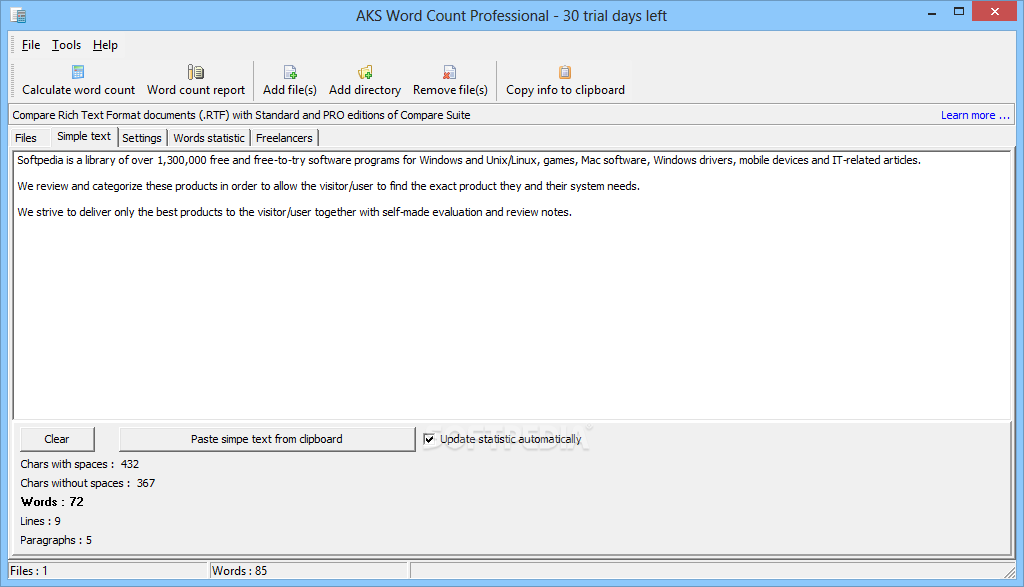1024x587 pixels.
Task: Open the File menu
Action: point(31,45)
